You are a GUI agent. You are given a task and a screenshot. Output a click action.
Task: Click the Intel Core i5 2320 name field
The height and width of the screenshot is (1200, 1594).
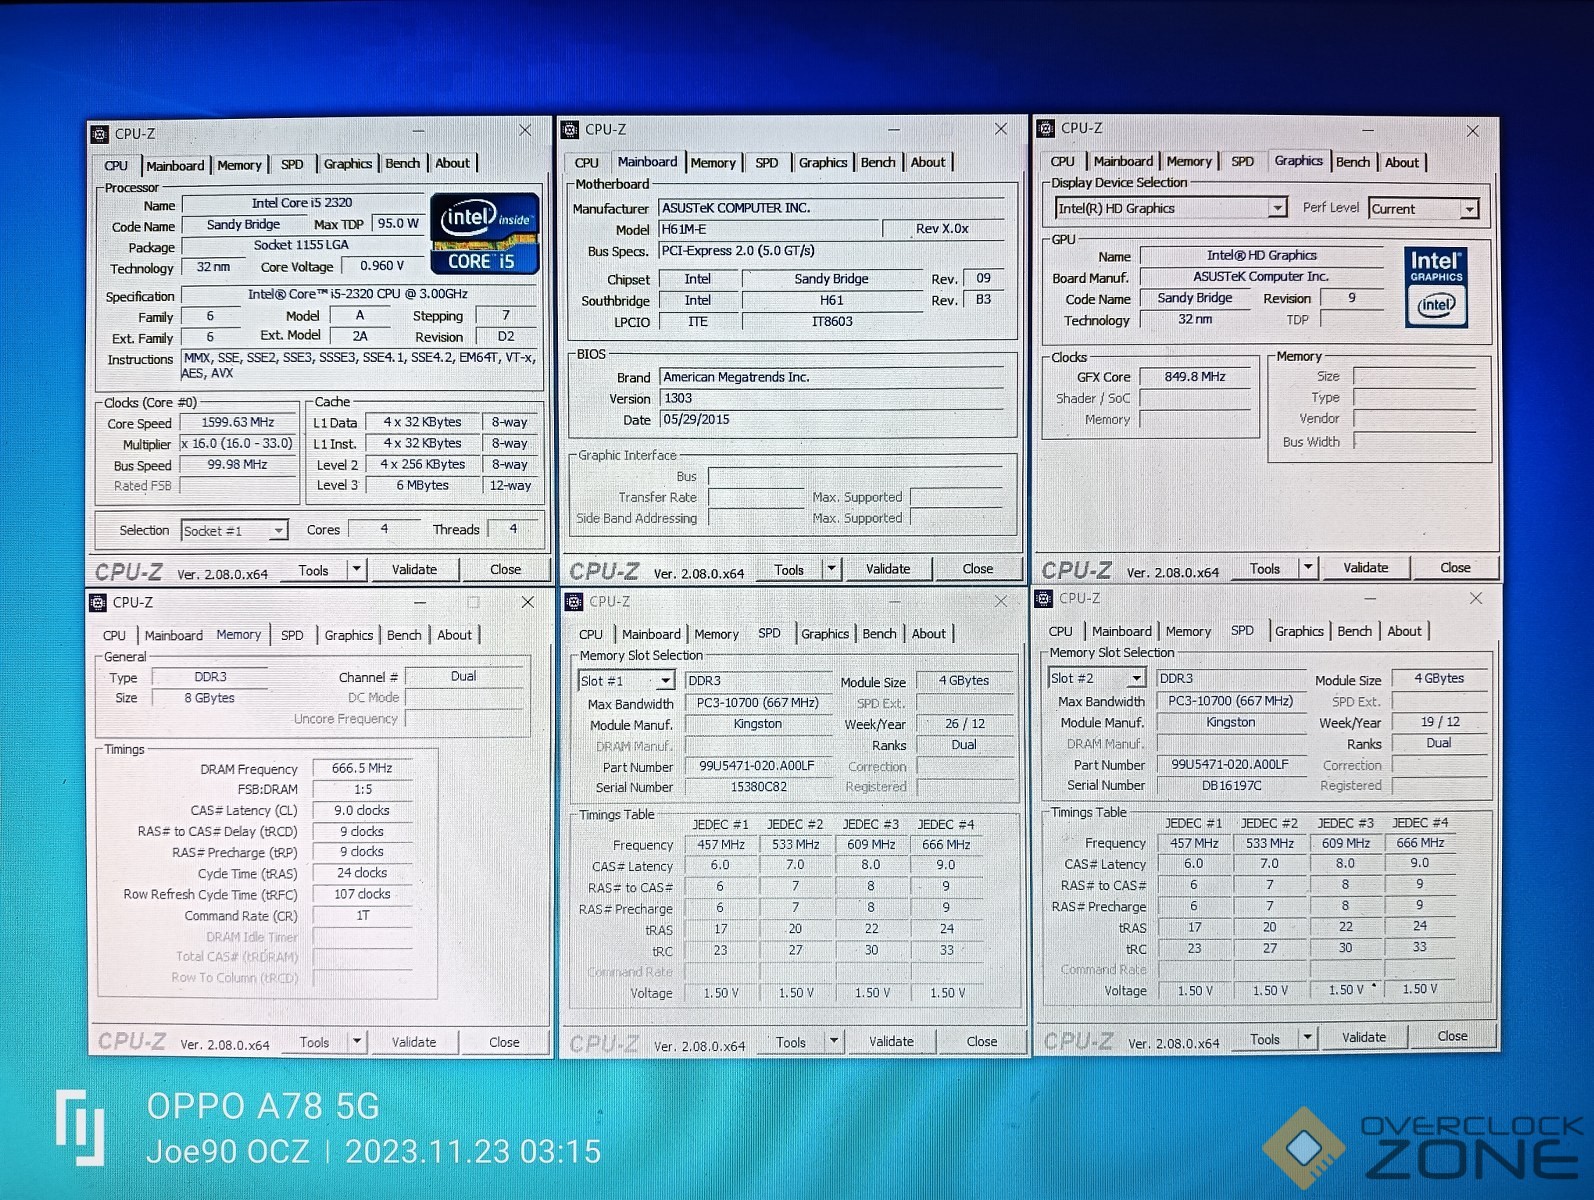[x=303, y=203]
